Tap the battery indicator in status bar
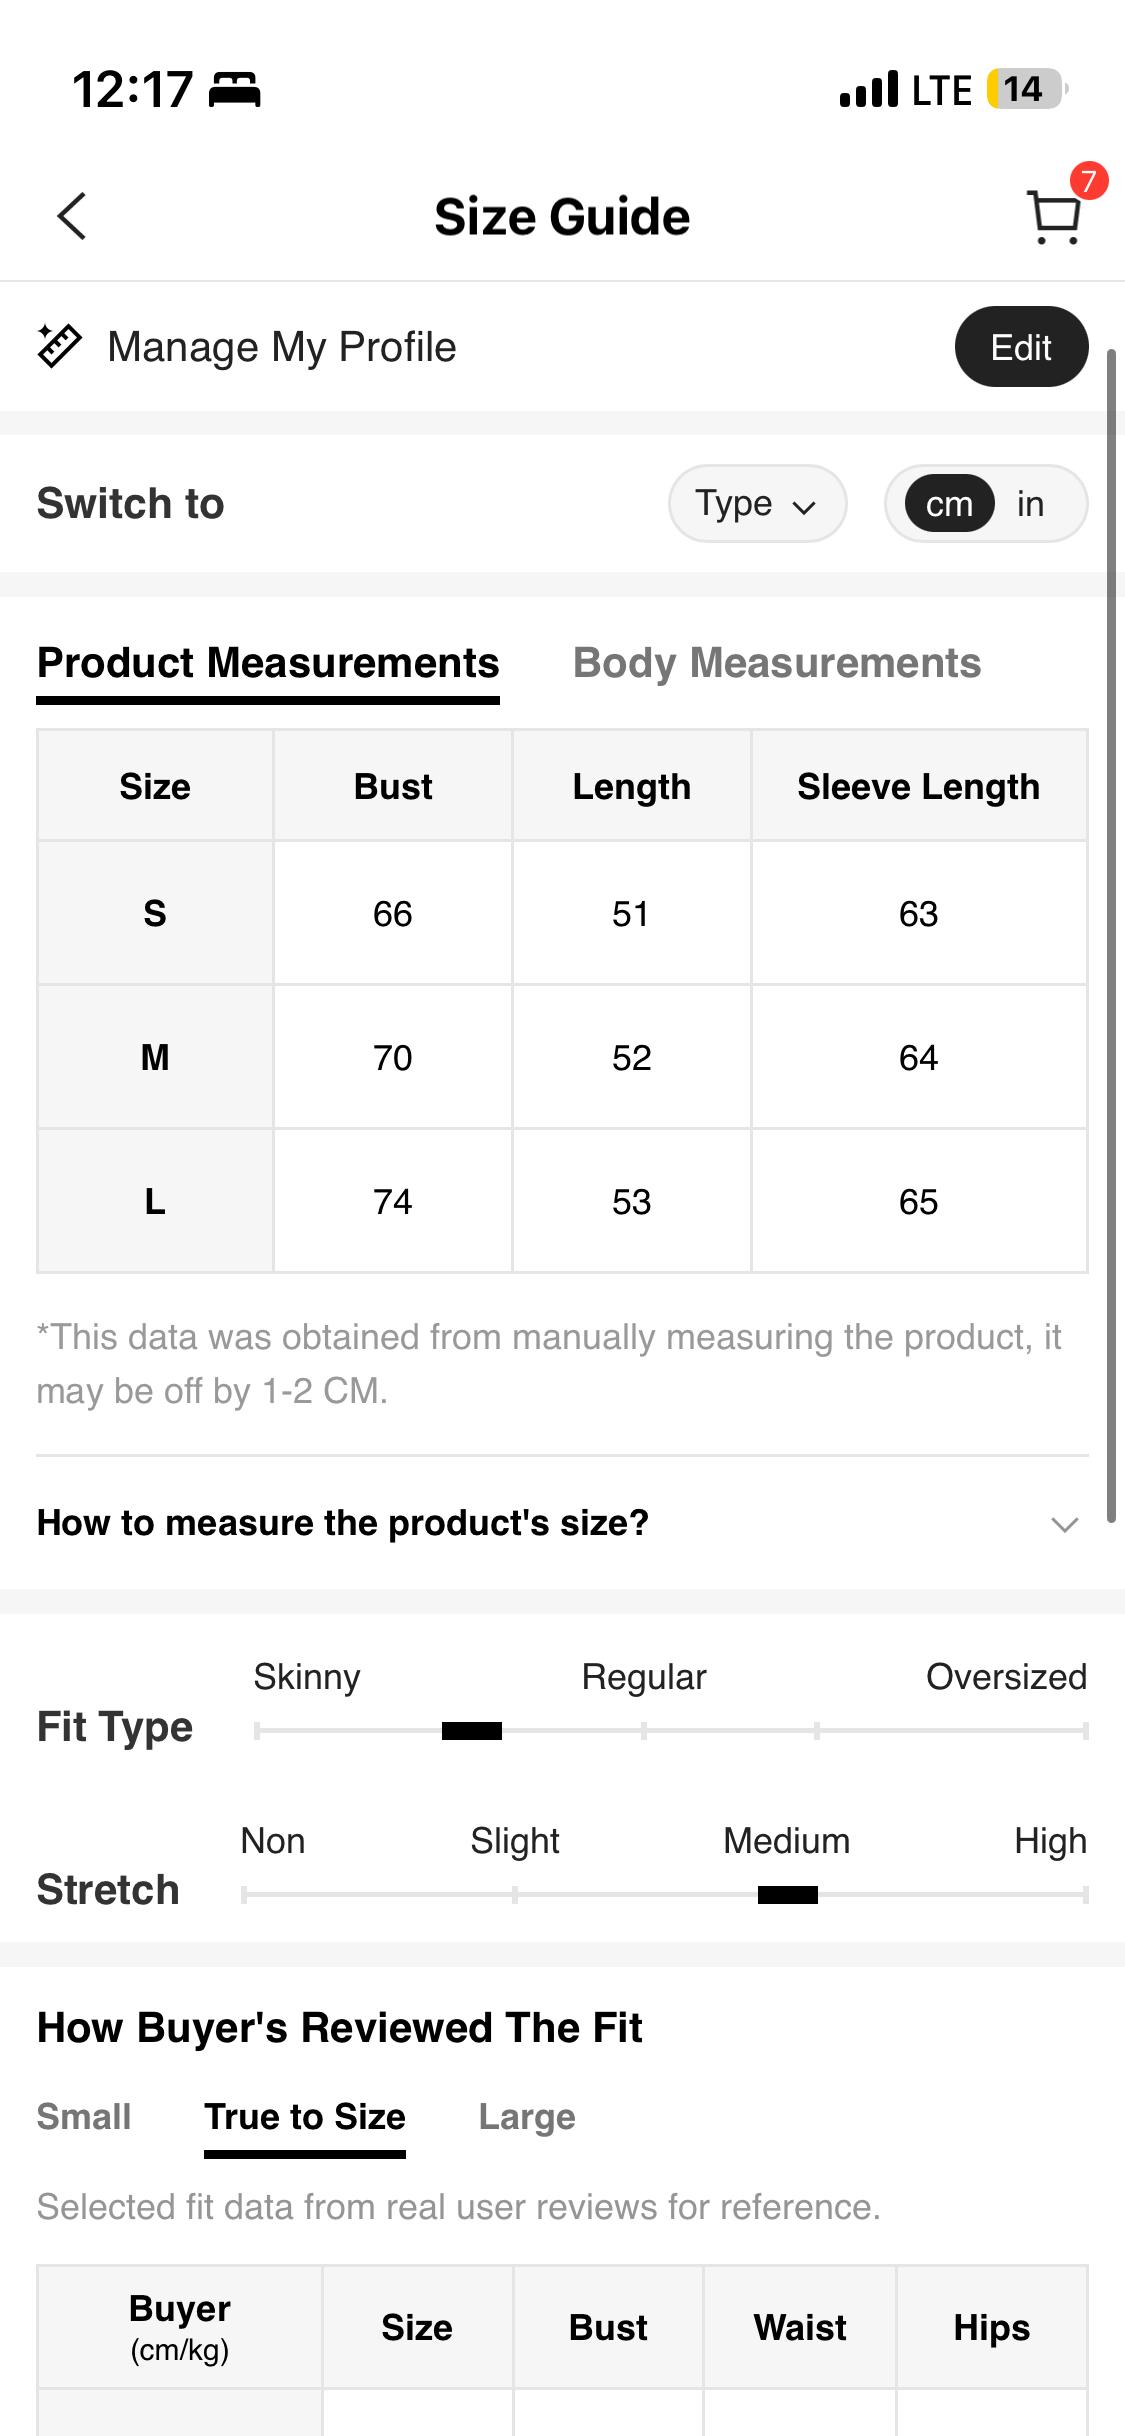This screenshot has height=2436, width=1125. [1026, 89]
